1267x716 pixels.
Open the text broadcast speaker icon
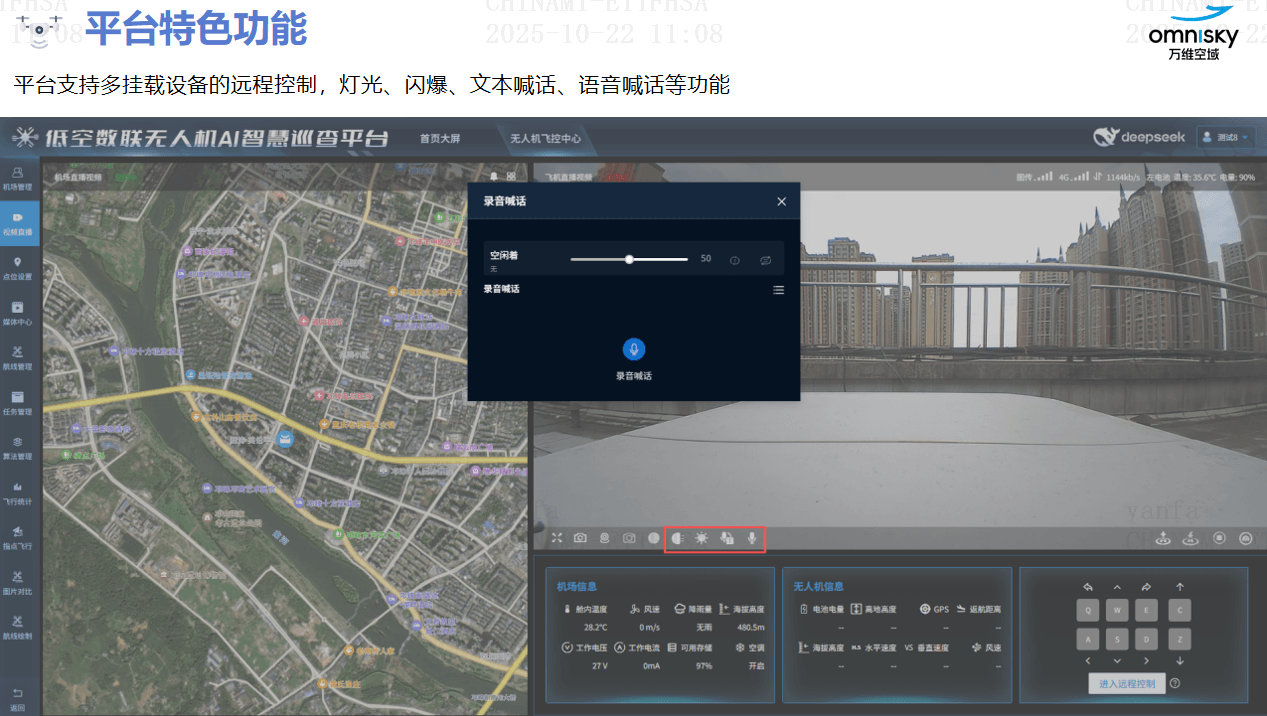727,538
